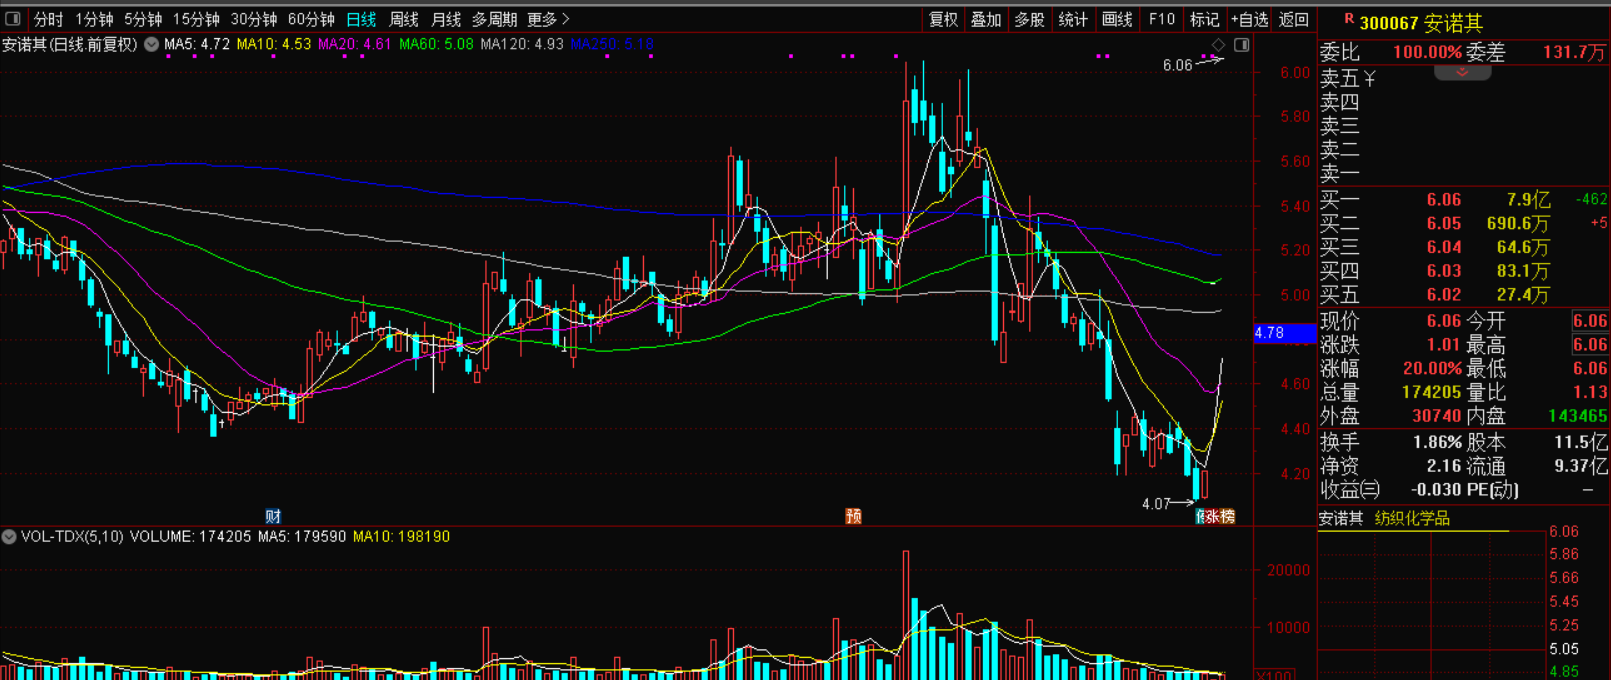
Task: Click the 财 financial report marker
Action: pos(273,516)
